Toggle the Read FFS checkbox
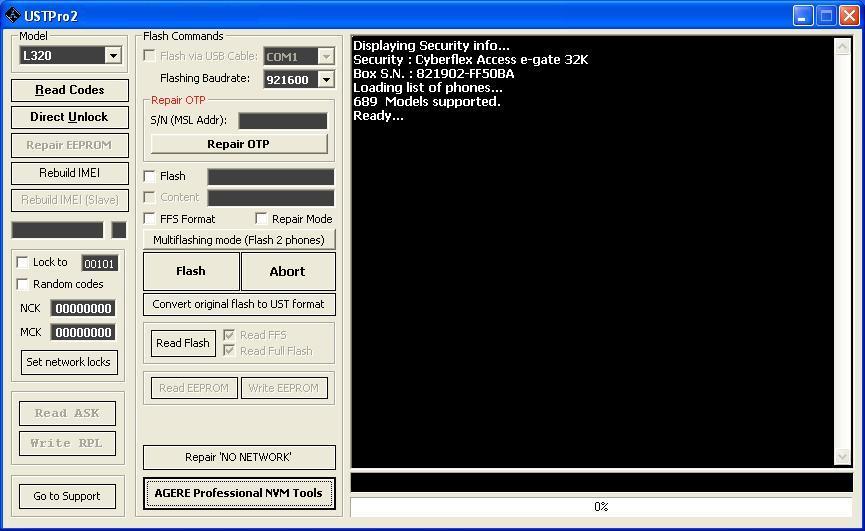 tap(229, 335)
